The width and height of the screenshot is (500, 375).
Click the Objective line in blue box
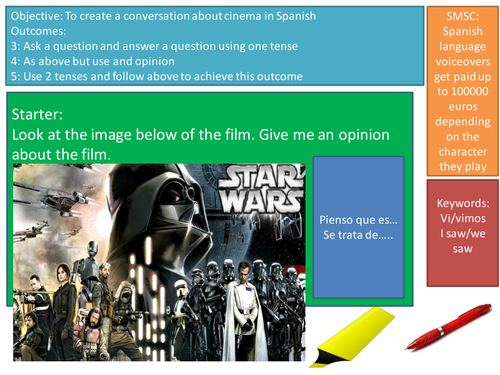pos(163,16)
